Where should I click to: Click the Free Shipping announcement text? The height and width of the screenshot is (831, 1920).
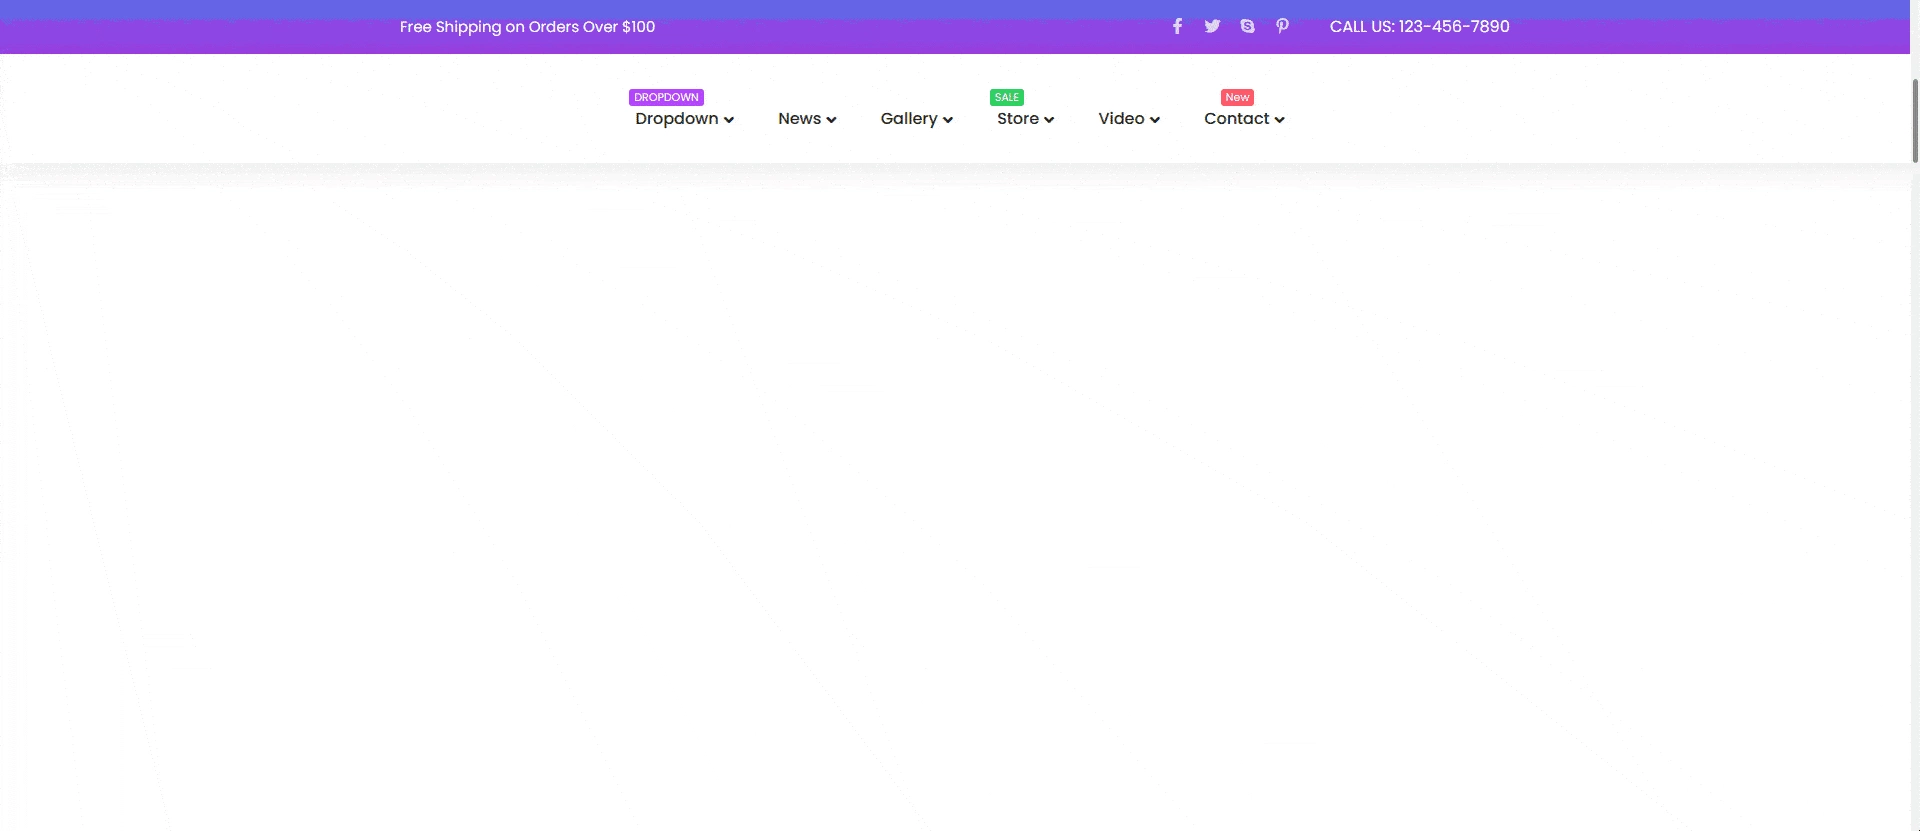(x=527, y=27)
